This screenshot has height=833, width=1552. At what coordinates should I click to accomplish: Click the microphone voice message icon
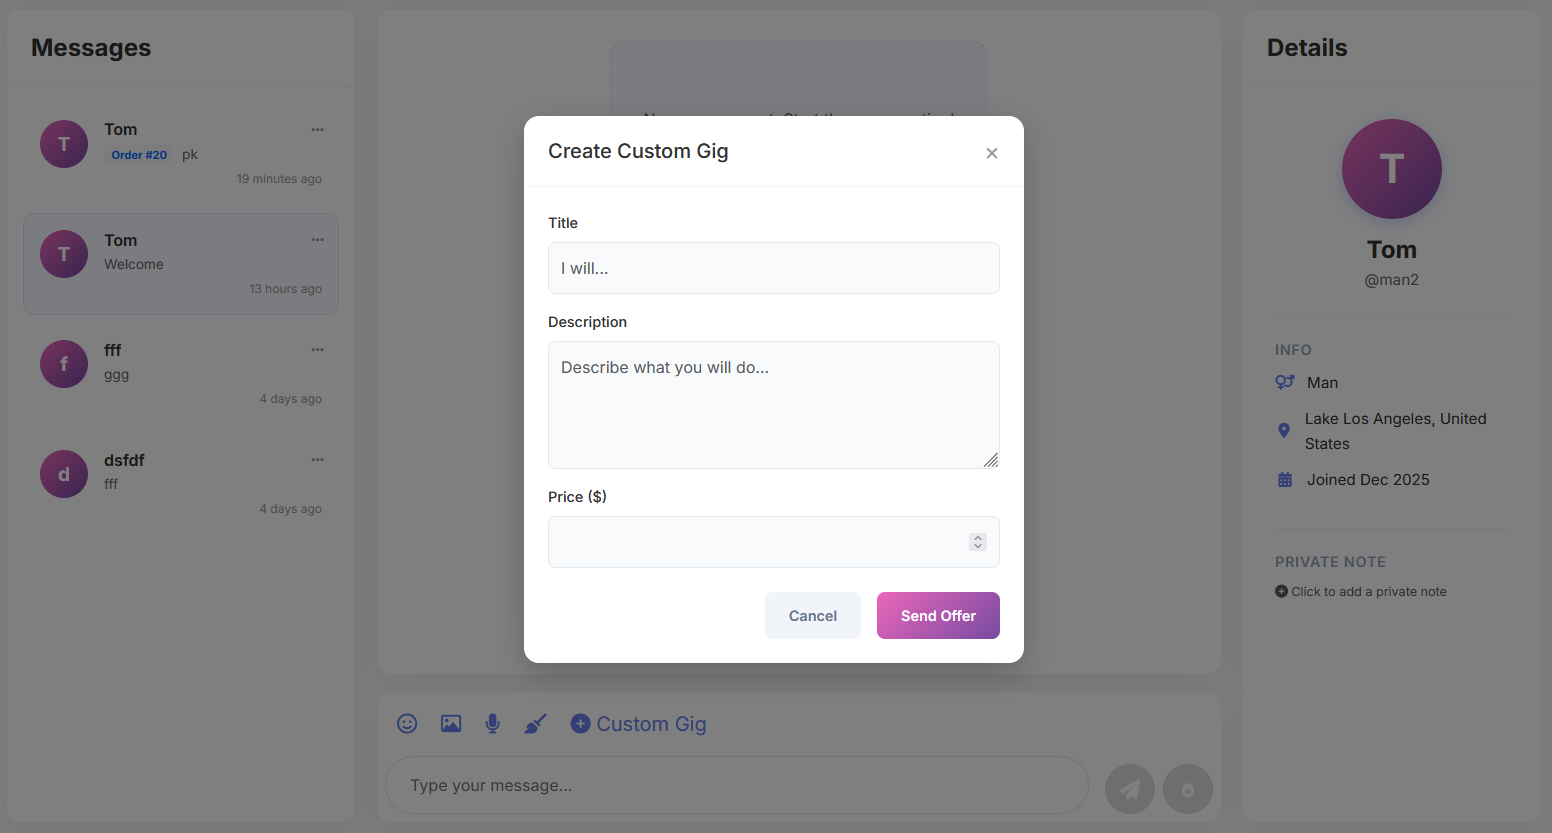click(493, 724)
